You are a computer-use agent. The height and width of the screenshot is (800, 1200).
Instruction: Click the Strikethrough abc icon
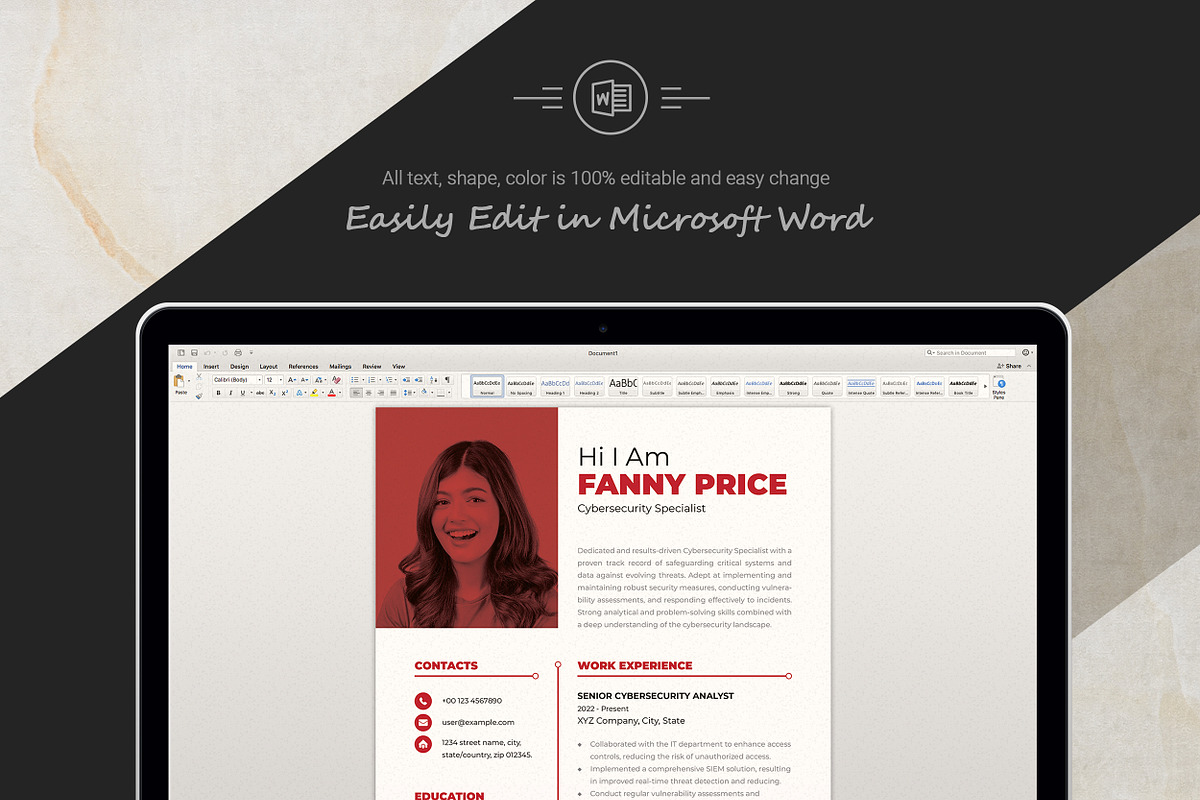point(260,393)
